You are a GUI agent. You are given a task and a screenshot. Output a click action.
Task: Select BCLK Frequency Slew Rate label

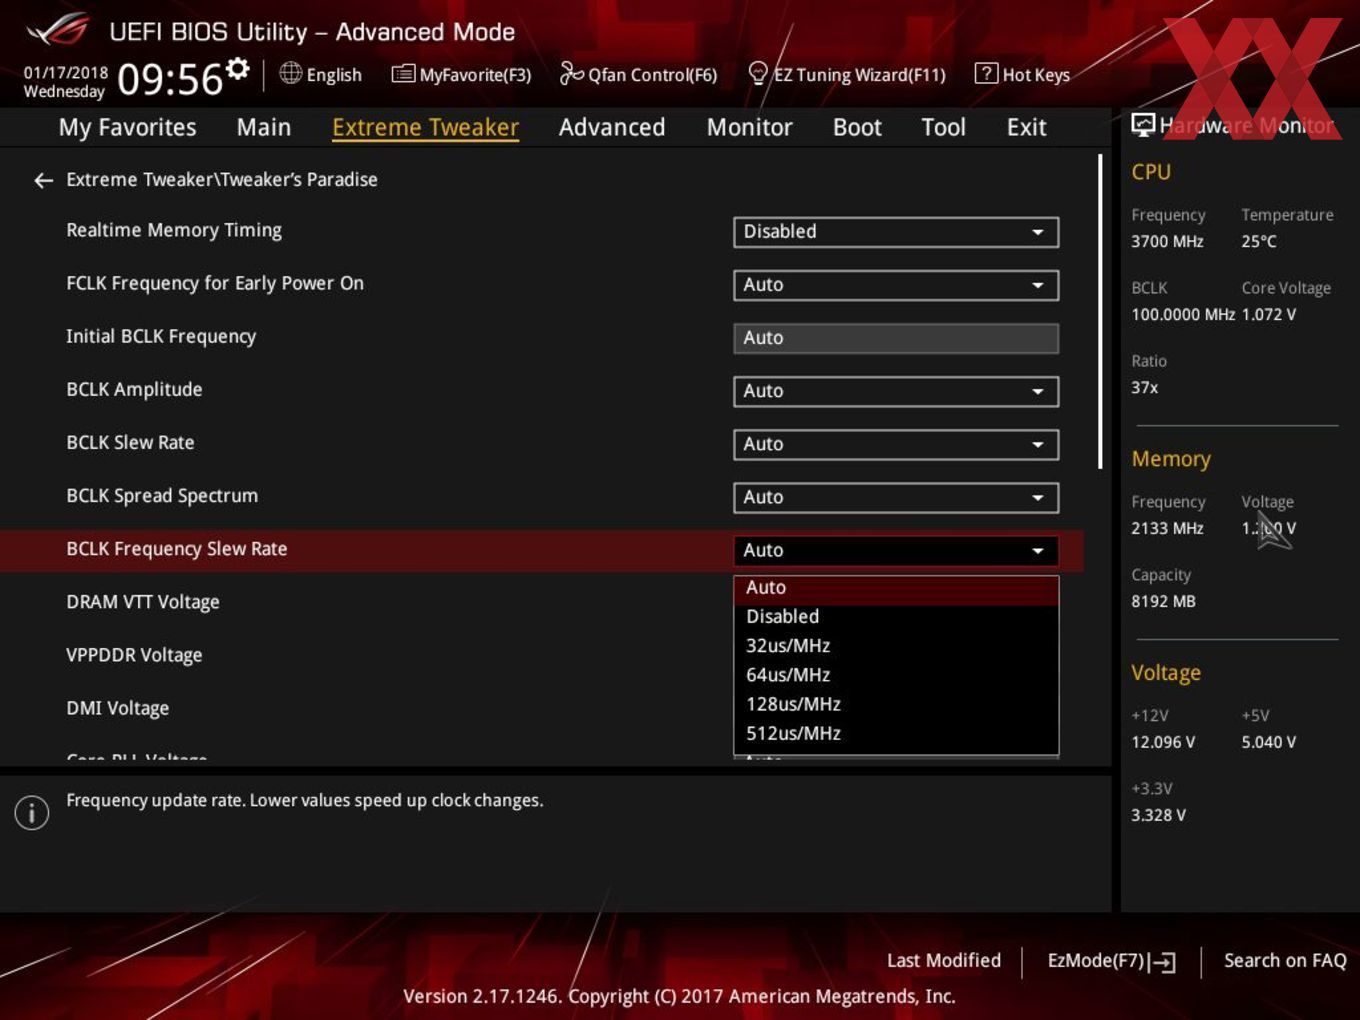click(x=177, y=548)
